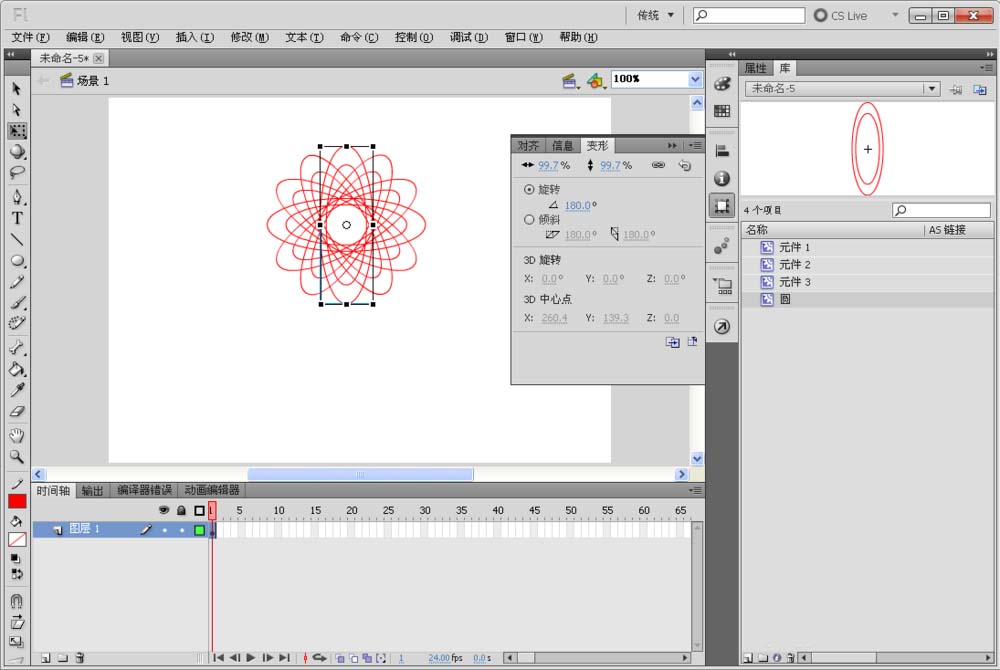Screen dimensions: 1000x670
Task: Pick the Lasso tool
Action: 17,173
